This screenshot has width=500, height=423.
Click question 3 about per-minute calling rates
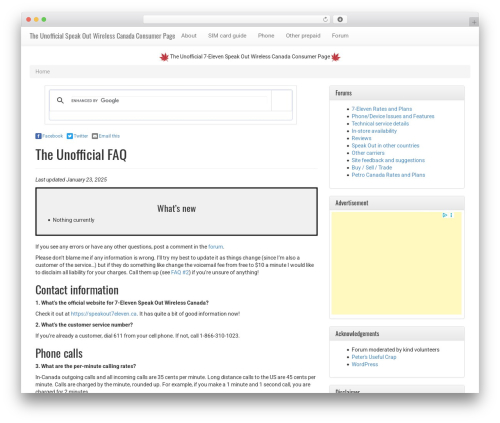pos(86,366)
